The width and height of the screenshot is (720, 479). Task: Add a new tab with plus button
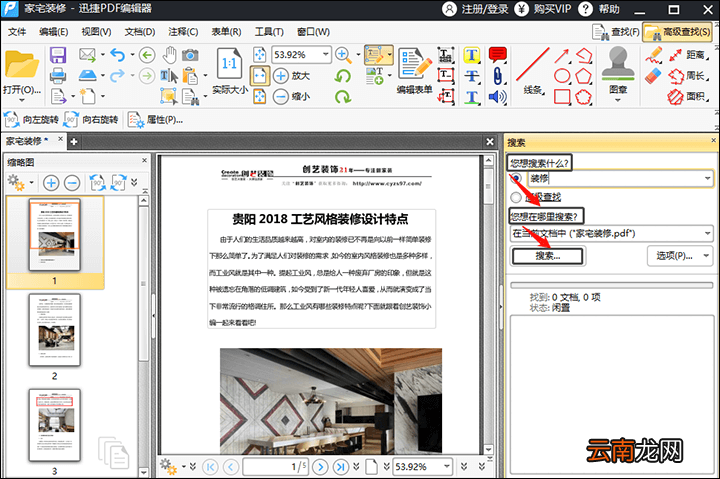(x=73, y=142)
